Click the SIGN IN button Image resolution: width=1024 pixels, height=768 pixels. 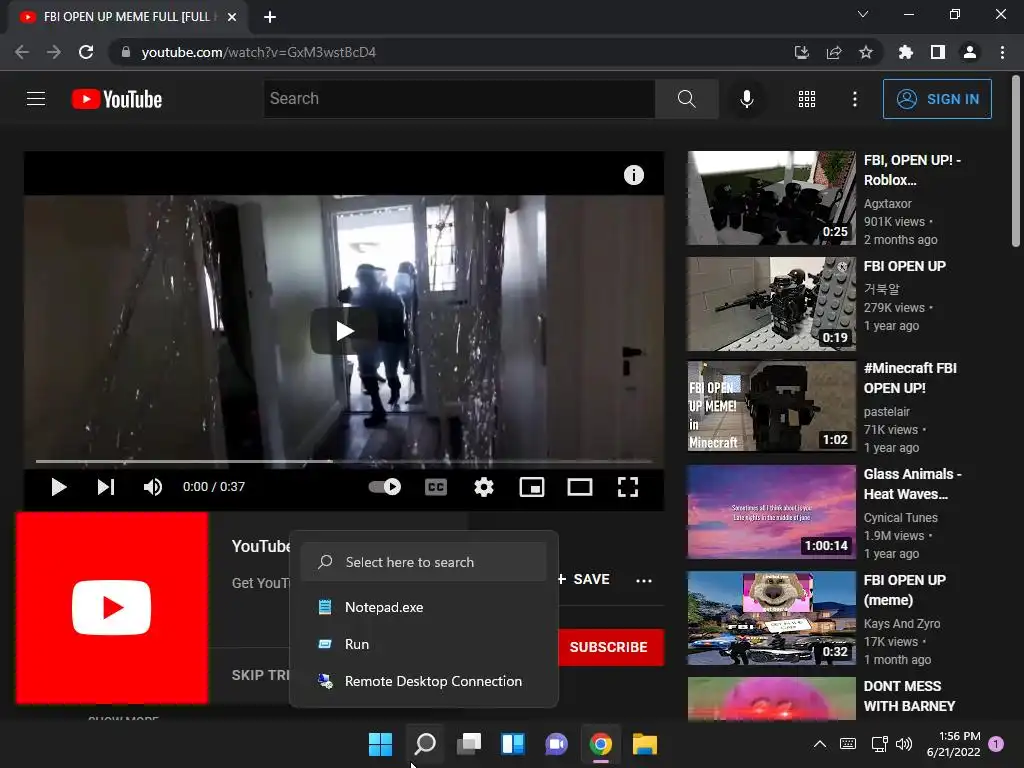point(937,99)
